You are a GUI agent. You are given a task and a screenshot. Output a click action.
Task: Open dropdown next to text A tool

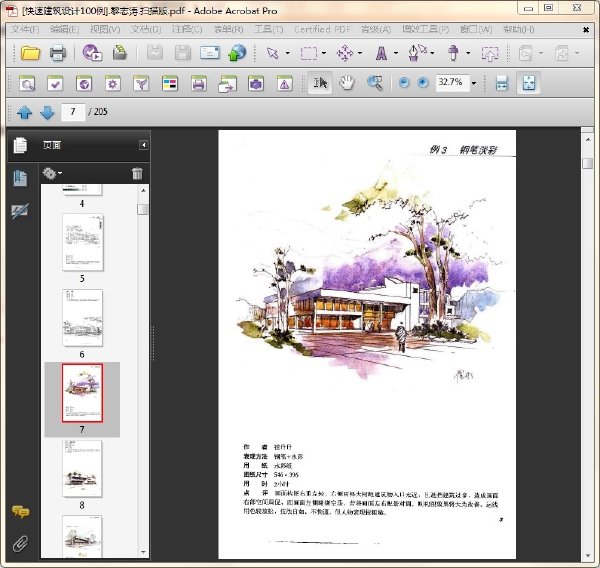396,53
